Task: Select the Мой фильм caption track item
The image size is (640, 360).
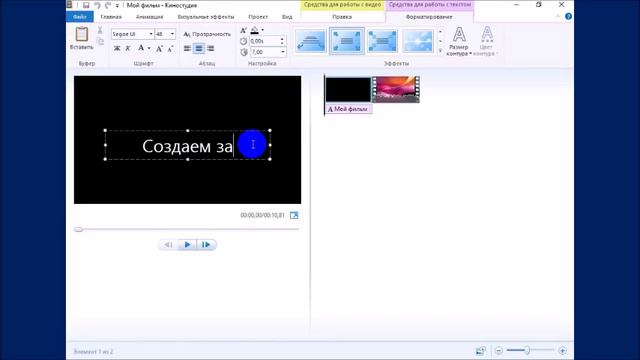Action: pos(349,109)
